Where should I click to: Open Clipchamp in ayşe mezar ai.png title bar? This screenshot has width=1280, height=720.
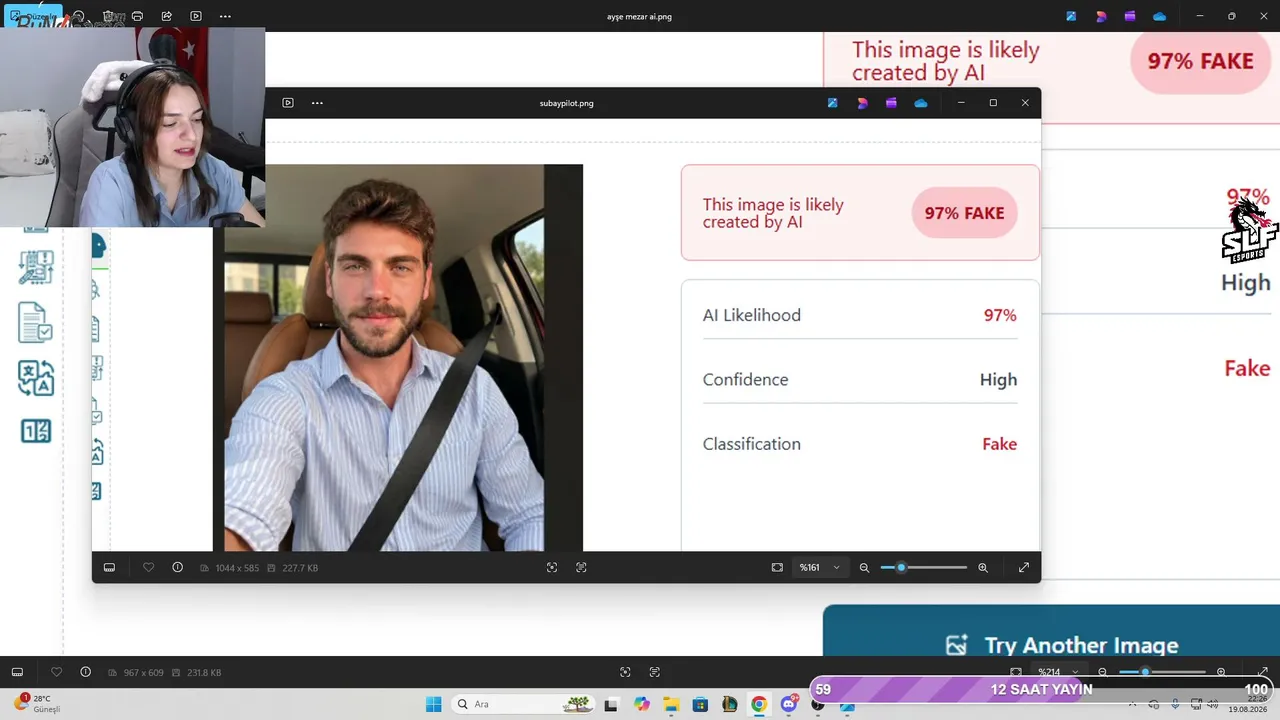point(1130,16)
